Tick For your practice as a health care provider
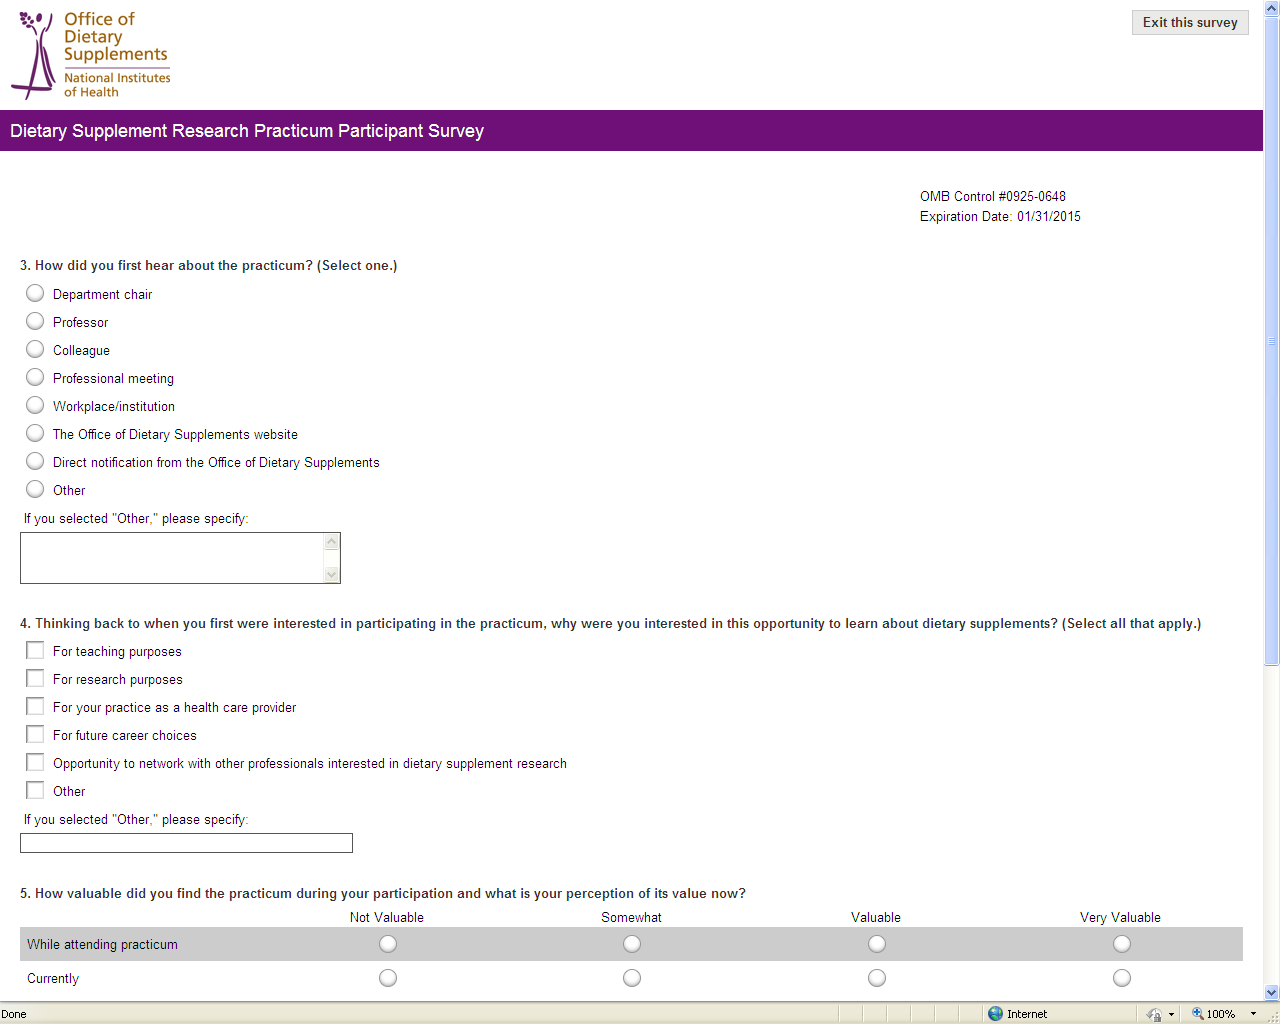 [x=35, y=706]
